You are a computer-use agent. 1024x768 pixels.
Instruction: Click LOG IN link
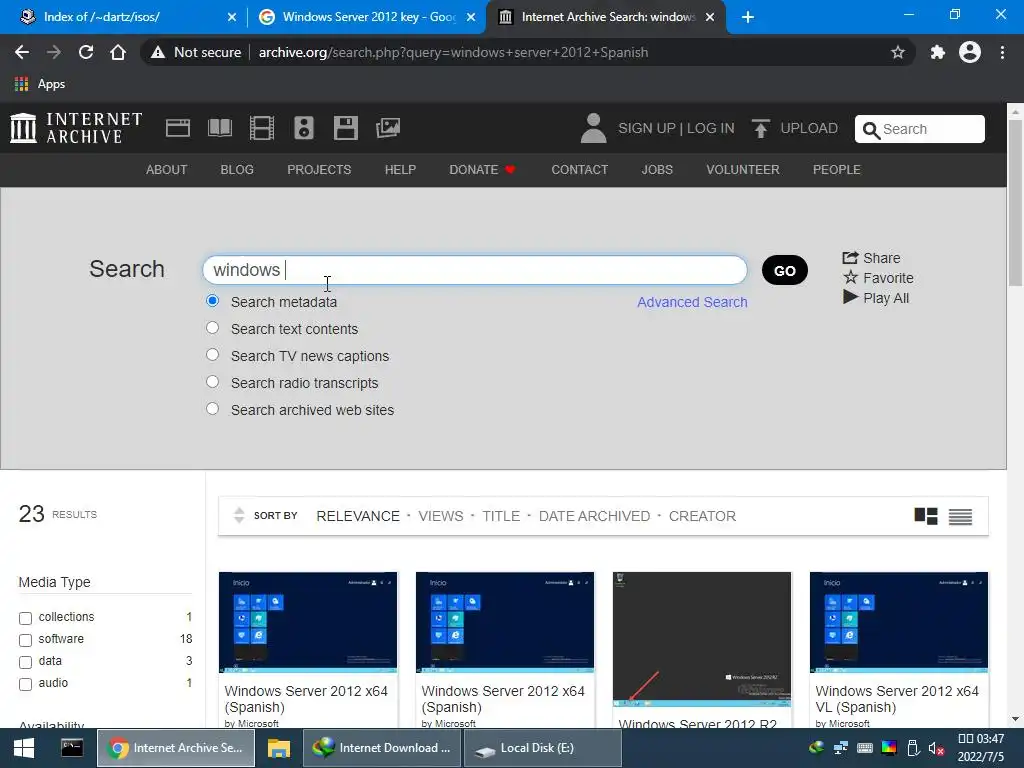tap(711, 128)
